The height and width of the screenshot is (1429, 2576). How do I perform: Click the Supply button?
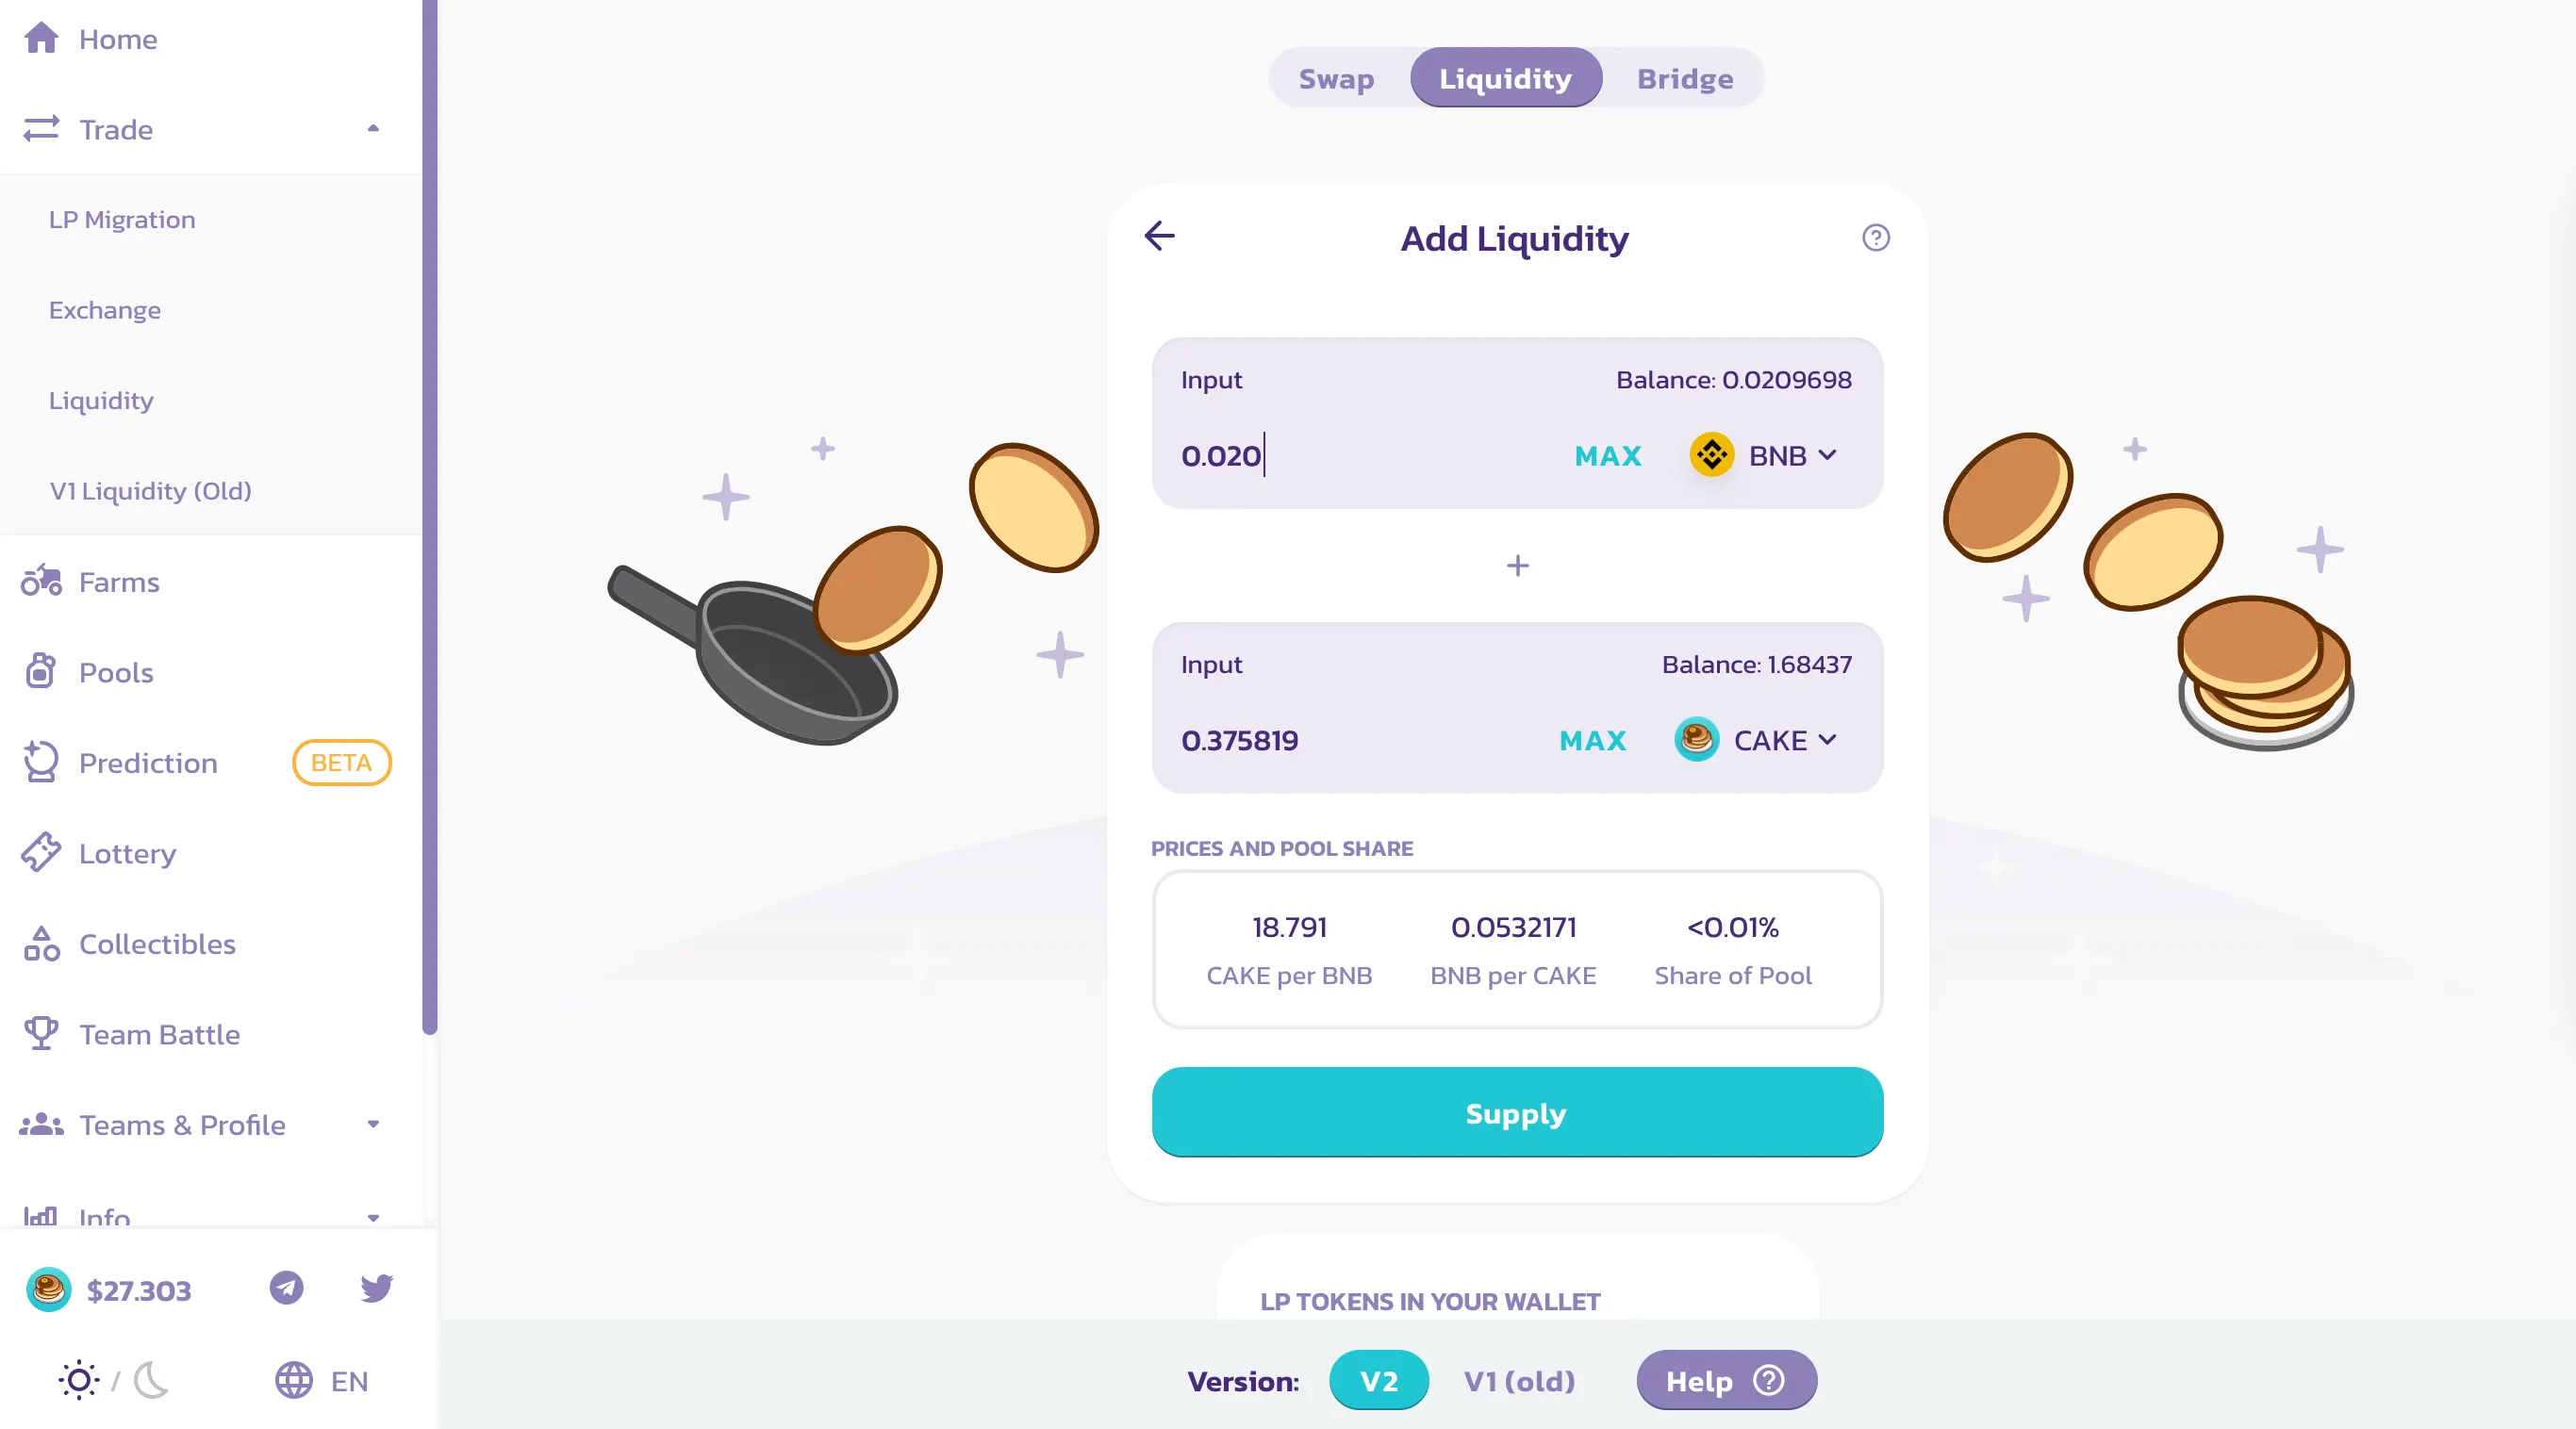click(x=1515, y=1110)
